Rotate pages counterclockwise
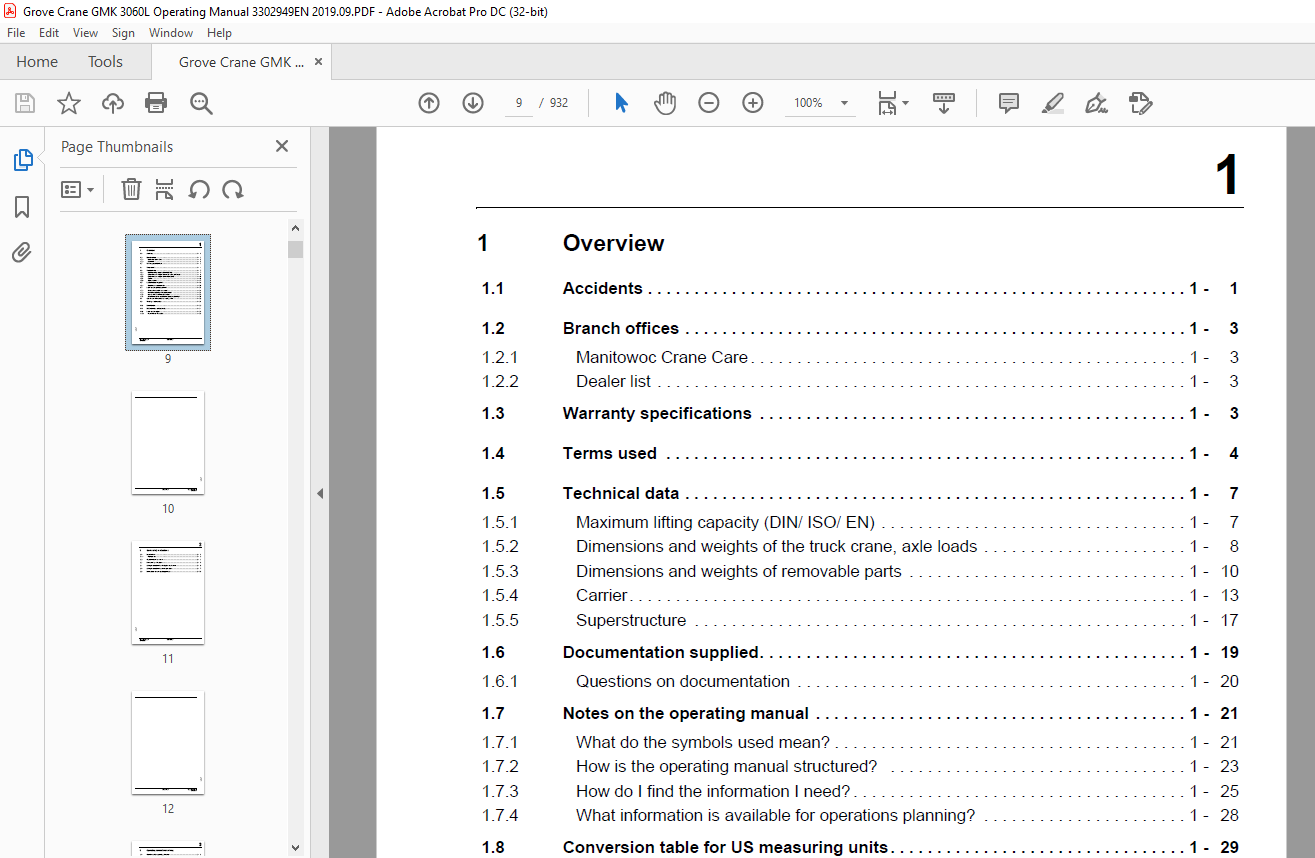 [x=199, y=189]
